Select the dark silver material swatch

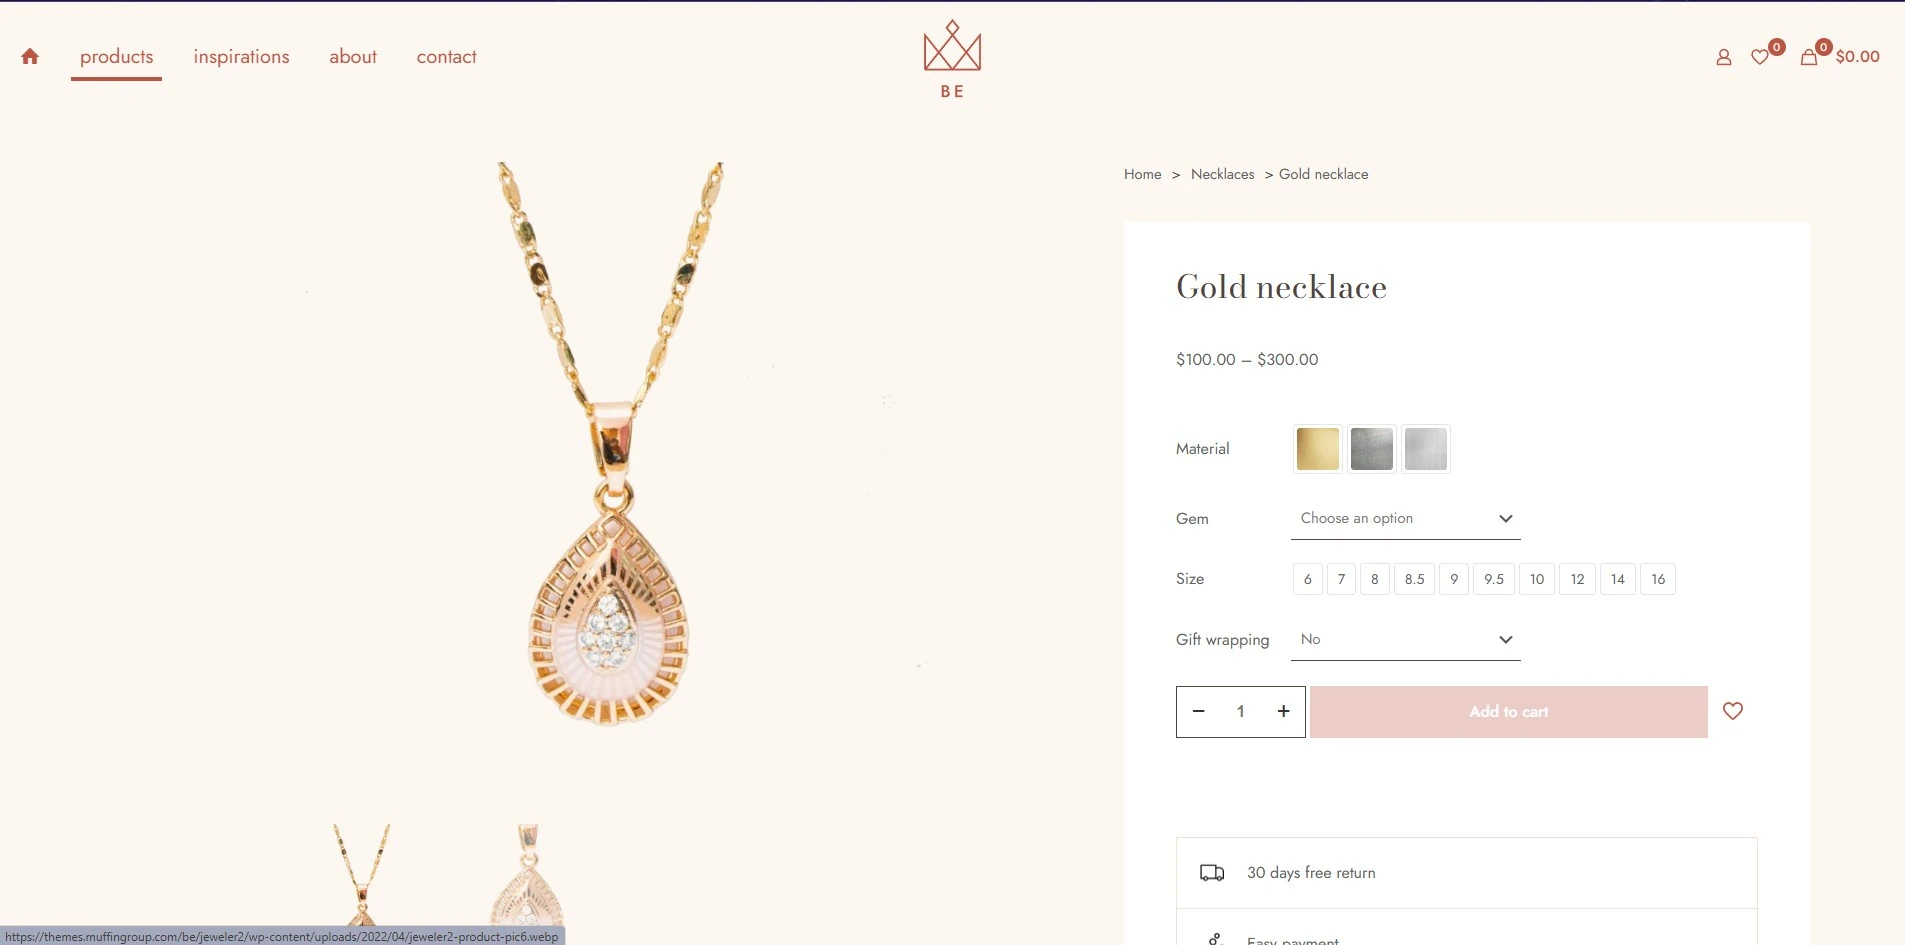point(1371,449)
